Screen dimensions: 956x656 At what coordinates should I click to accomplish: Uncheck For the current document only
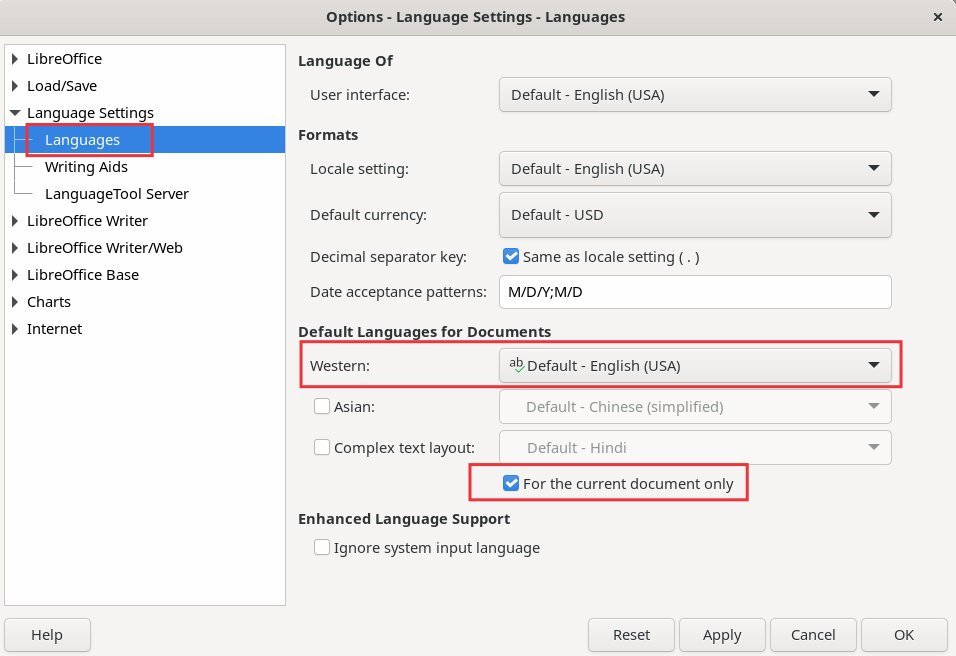click(x=511, y=483)
